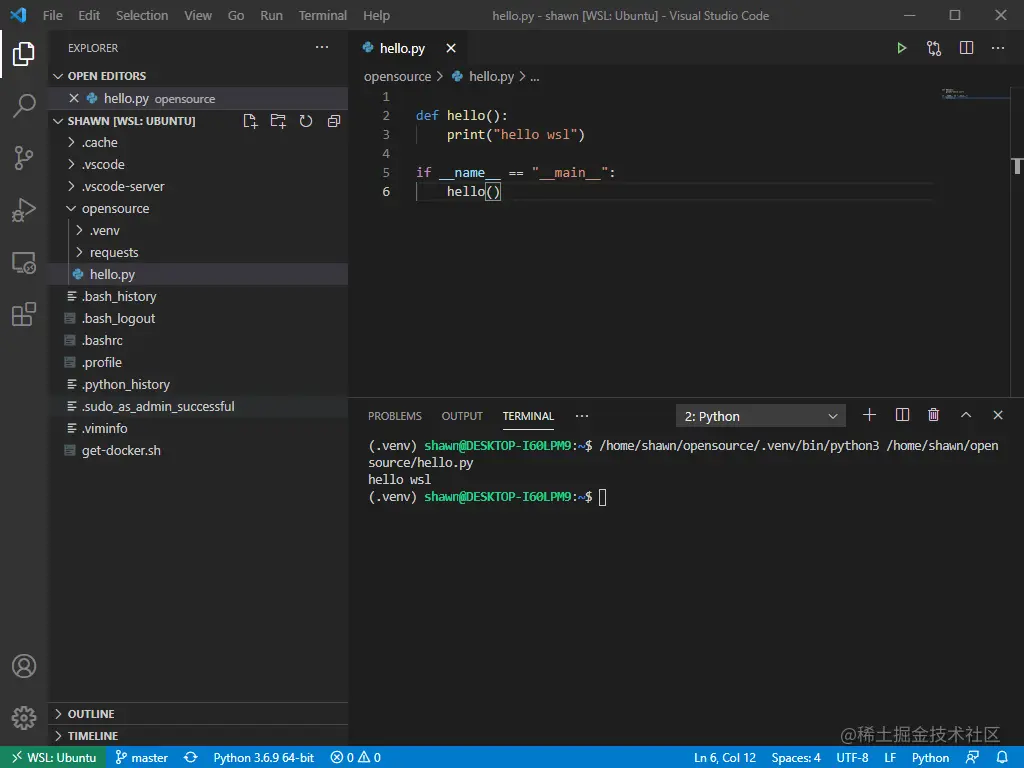Open notifications via bell icon
This screenshot has height=768, width=1024.
pos(1002,757)
